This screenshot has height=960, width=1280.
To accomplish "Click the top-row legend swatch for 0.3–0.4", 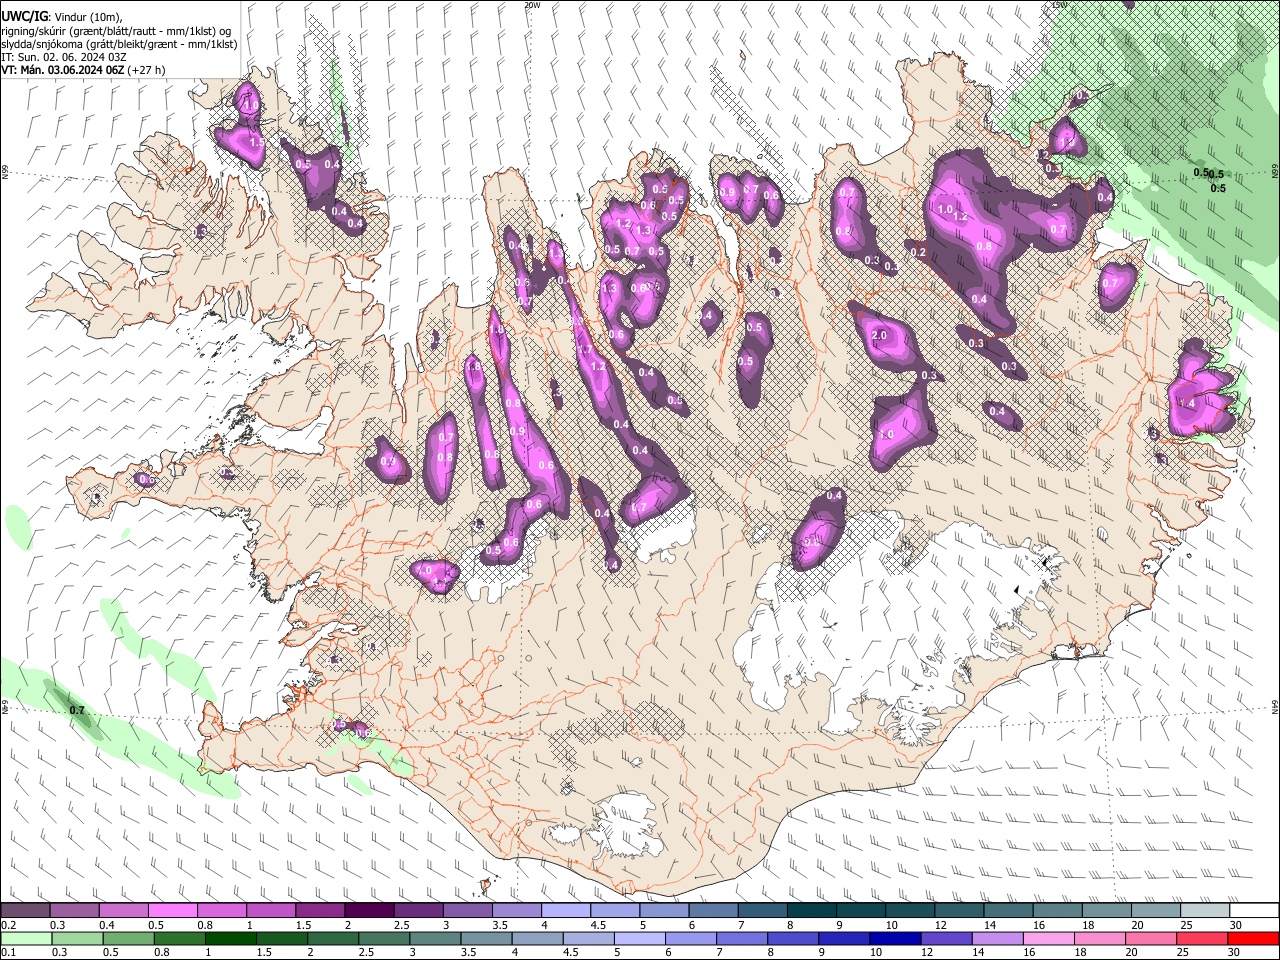I will (75, 911).
